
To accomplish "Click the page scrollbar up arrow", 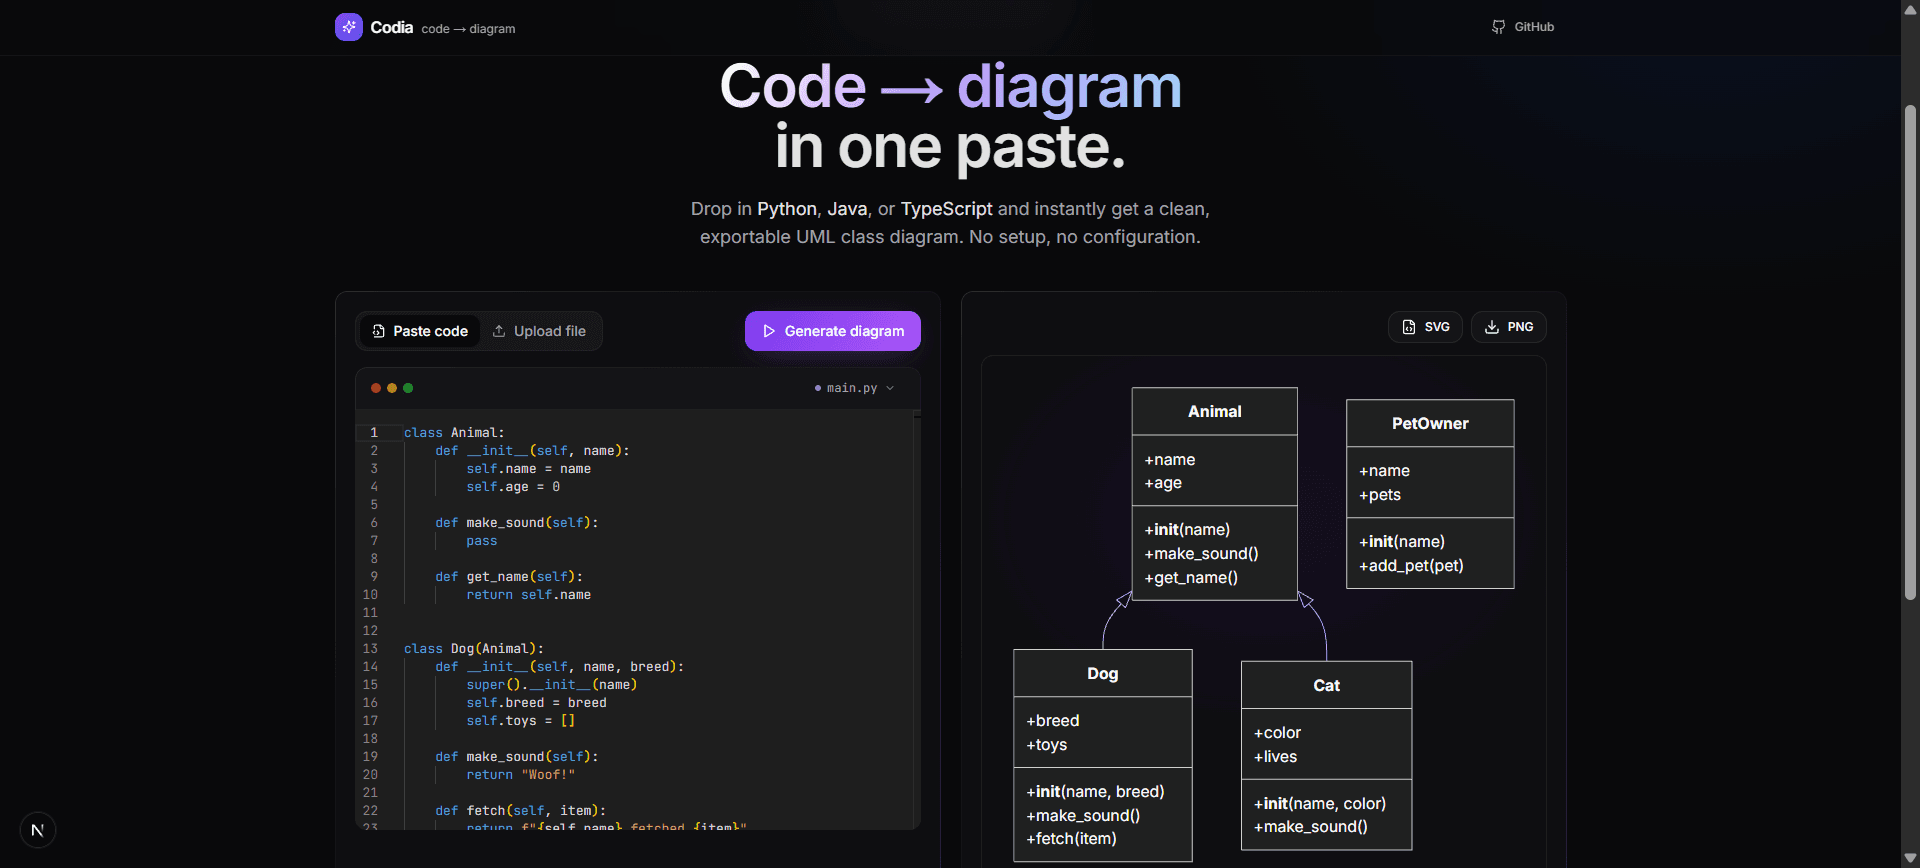I will (1910, 9).
